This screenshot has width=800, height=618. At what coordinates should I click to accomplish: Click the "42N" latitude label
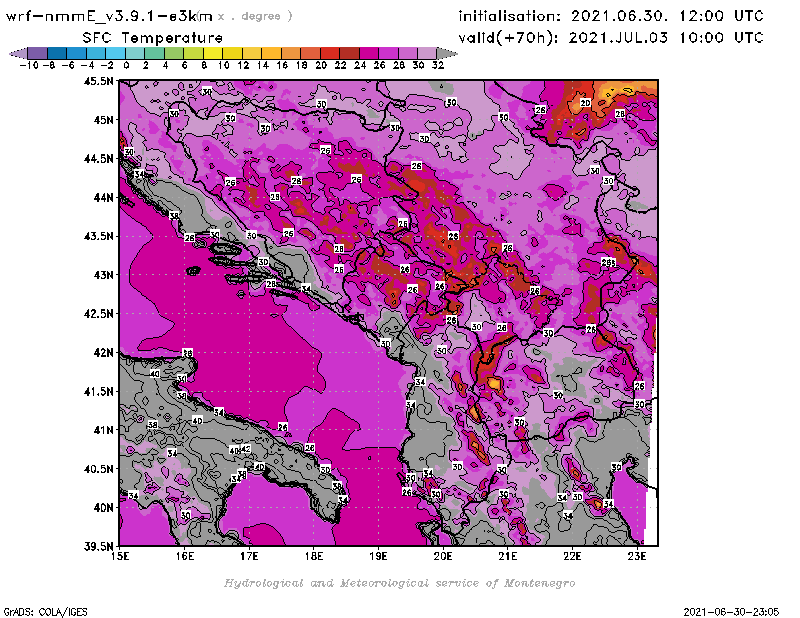coord(103,352)
